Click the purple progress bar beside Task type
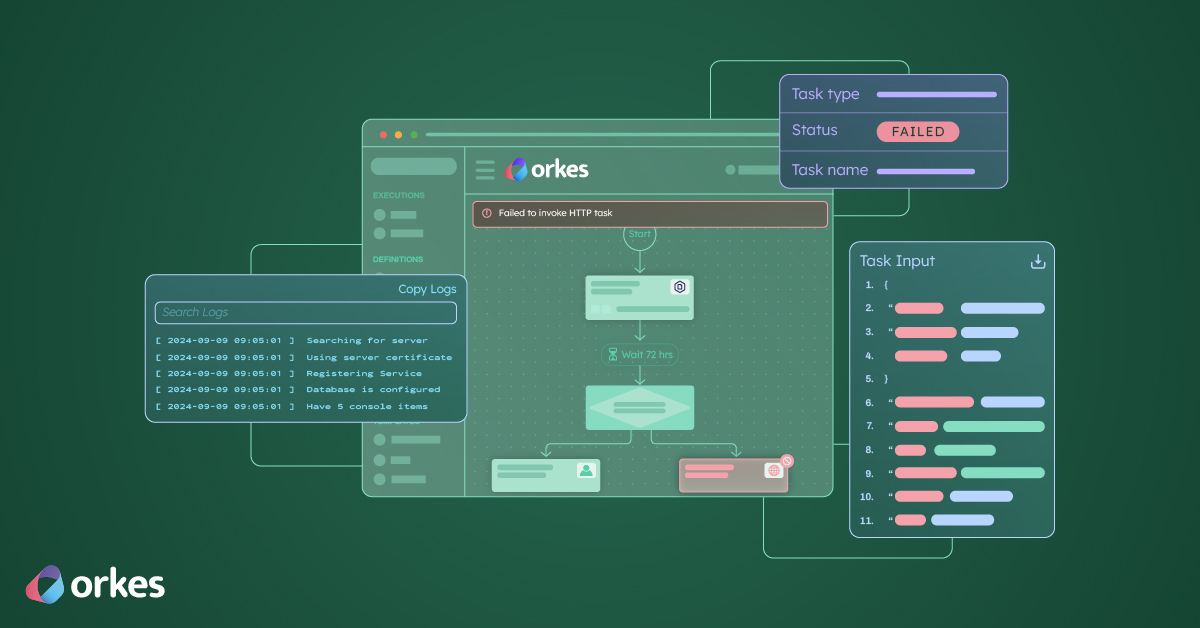 pos(936,94)
